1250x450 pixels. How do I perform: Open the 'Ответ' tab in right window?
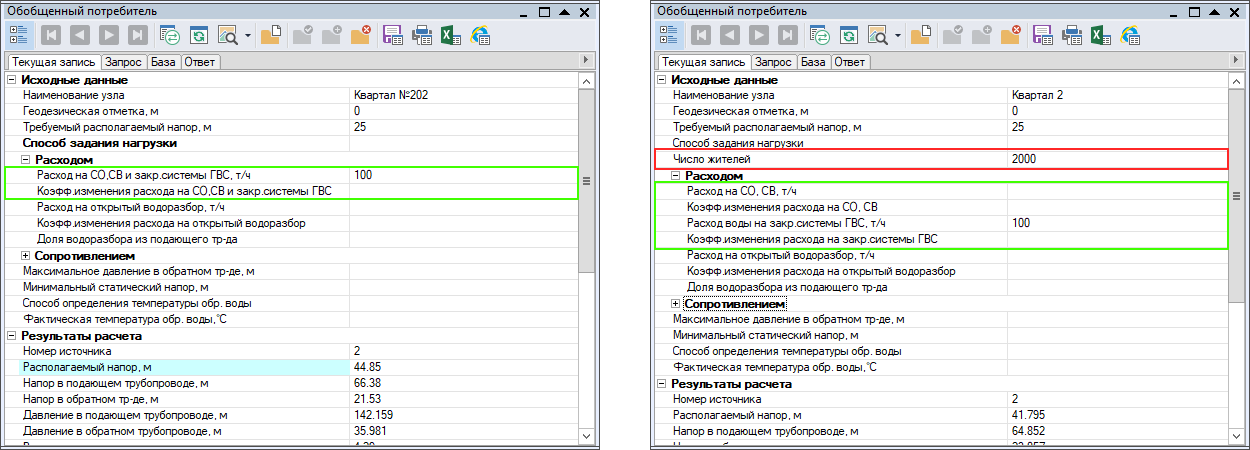tap(849, 62)
